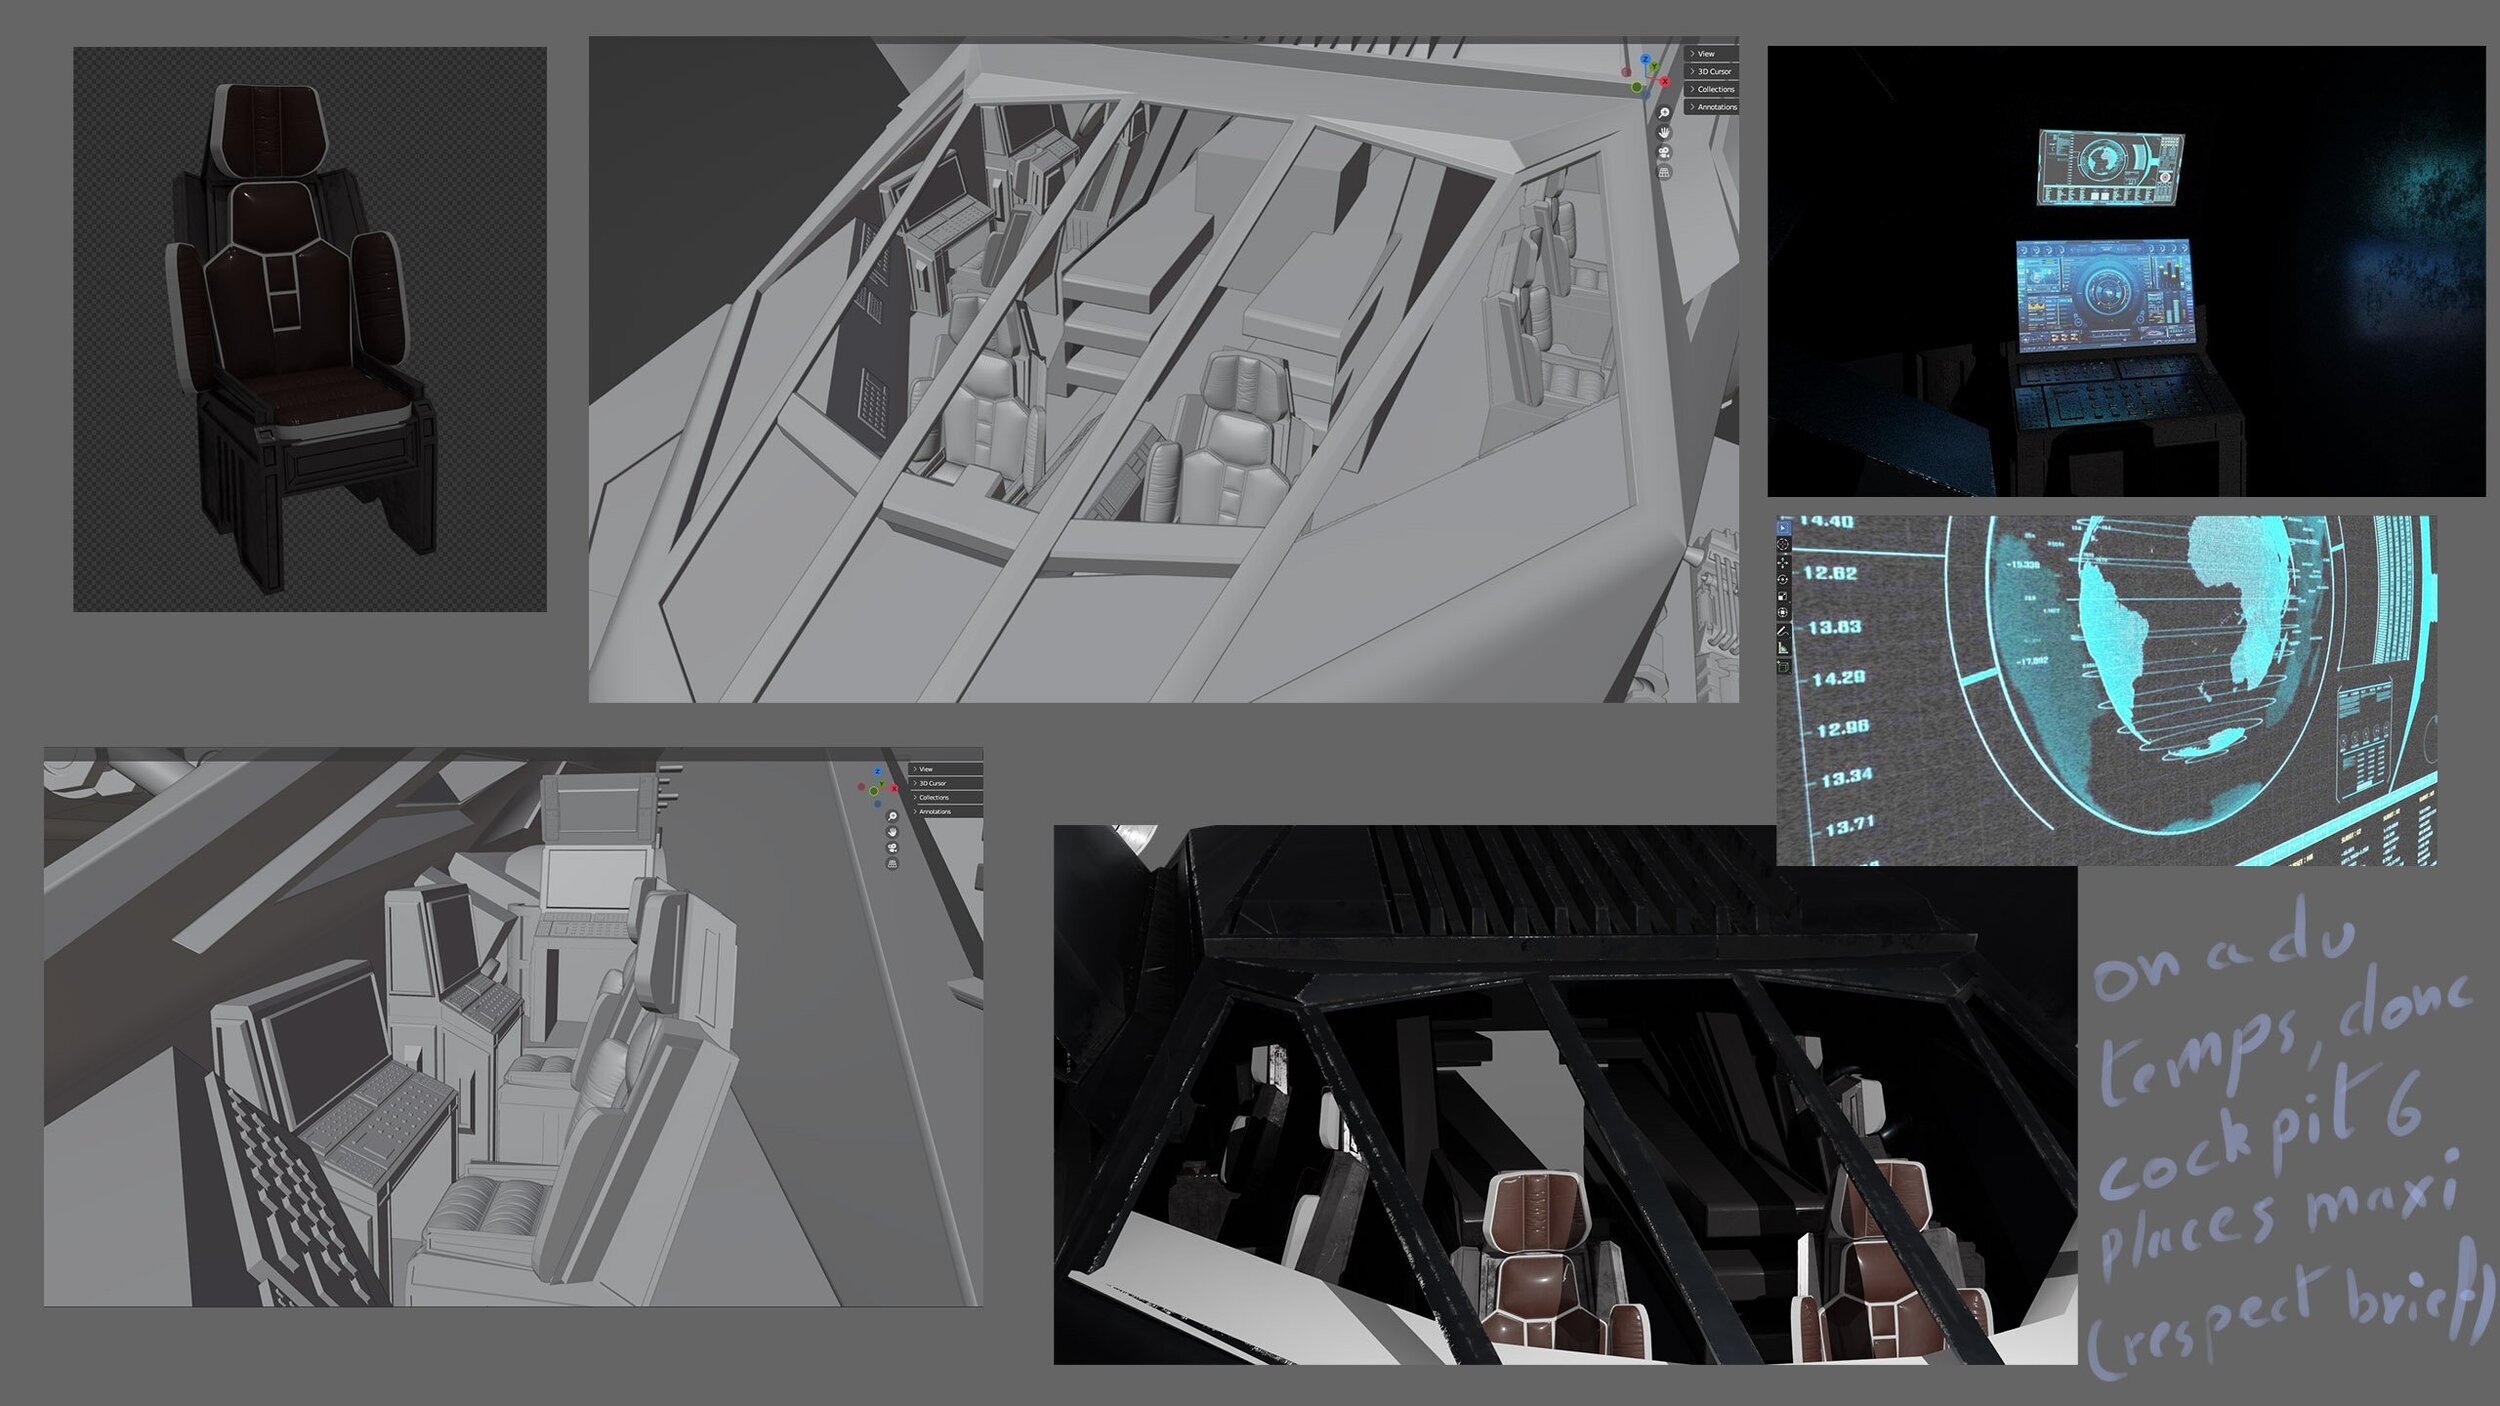Click the brown seat render thumbnail
This screenshot has width=2500, height=1406.
(310, 329)
